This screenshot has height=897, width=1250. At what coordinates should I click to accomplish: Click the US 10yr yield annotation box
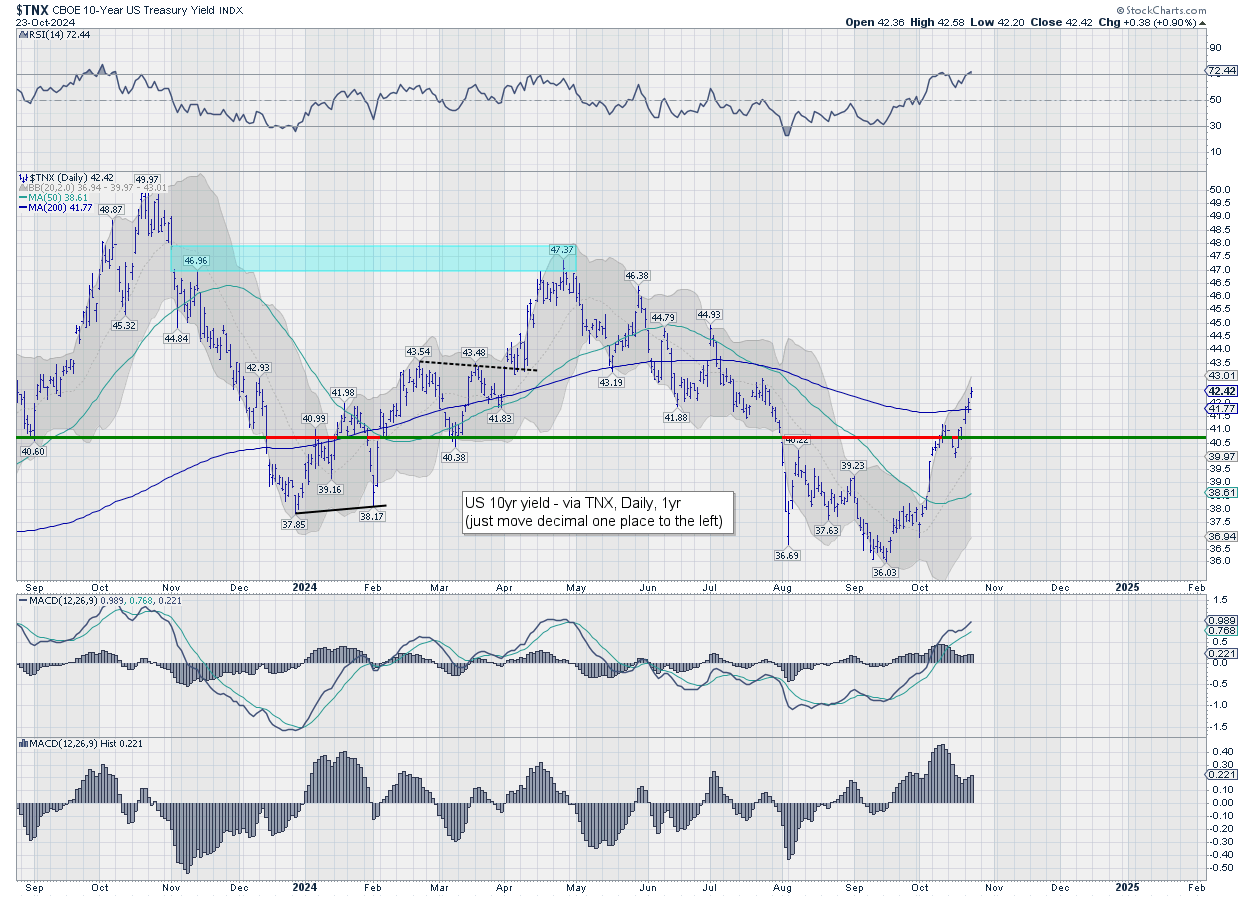coord(597,513)
